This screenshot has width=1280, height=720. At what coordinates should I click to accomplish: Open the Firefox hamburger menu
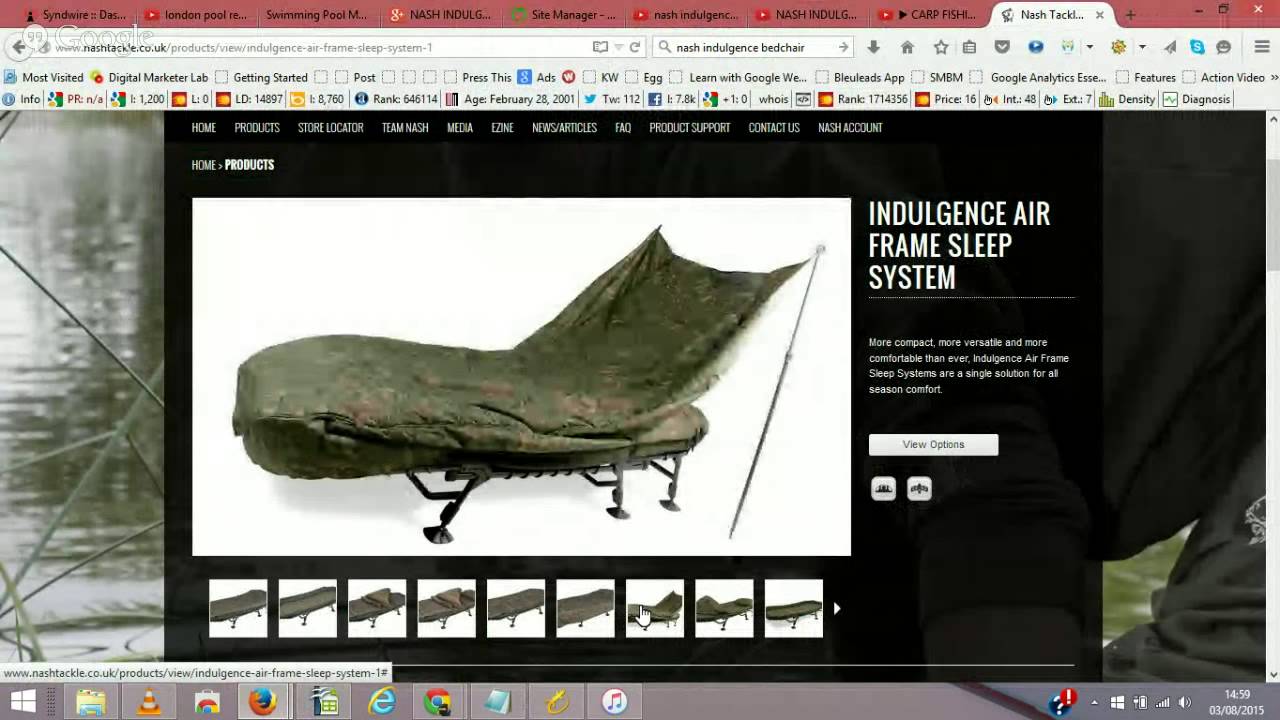pyautogui.click(x=1262, y=47)
